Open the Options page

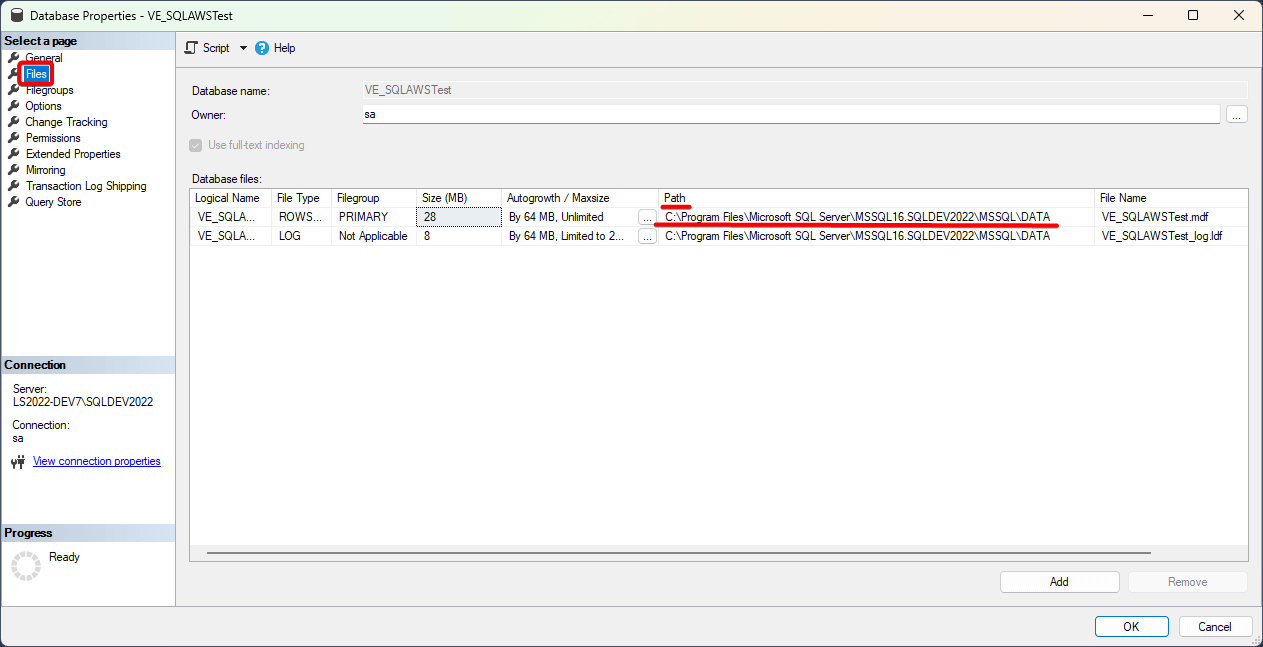[44, 106]
